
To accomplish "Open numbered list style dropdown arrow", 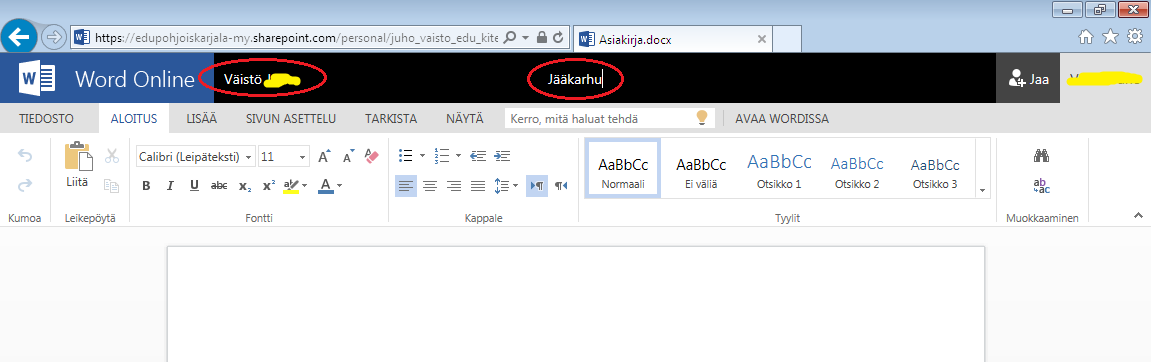I will pyautogui.click(x=458, y=156).
